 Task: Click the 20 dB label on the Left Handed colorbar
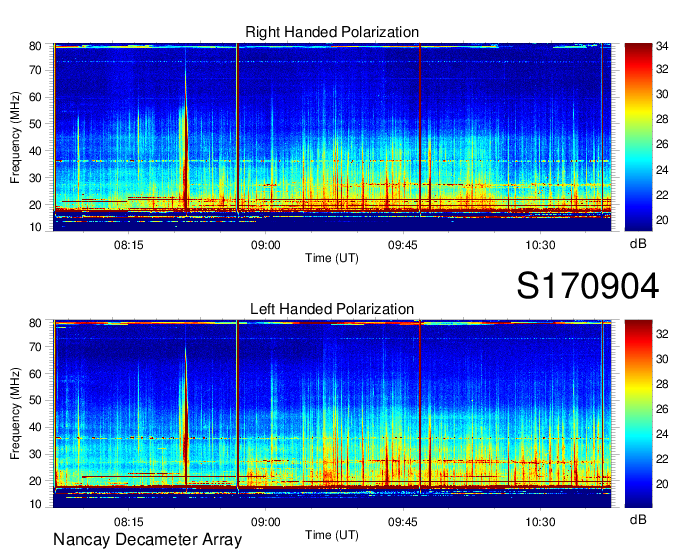coord(662,484)
